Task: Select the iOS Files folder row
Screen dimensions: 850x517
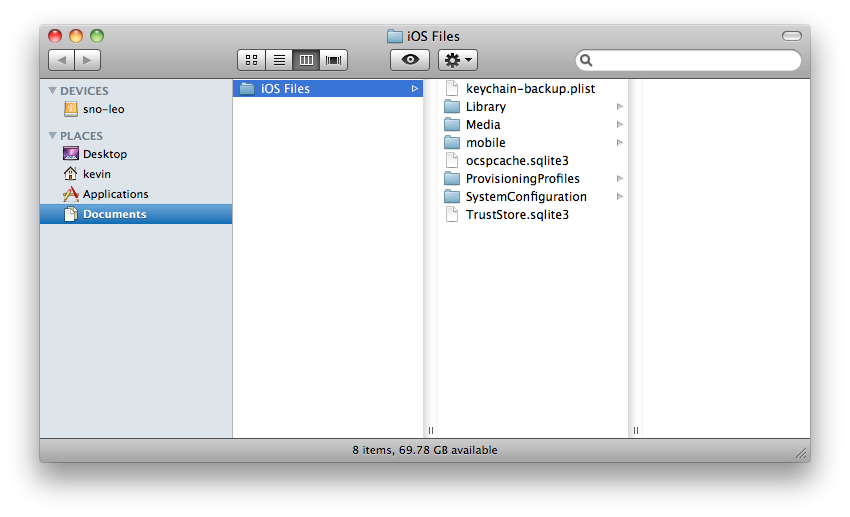Action: [x=328, y=88]
